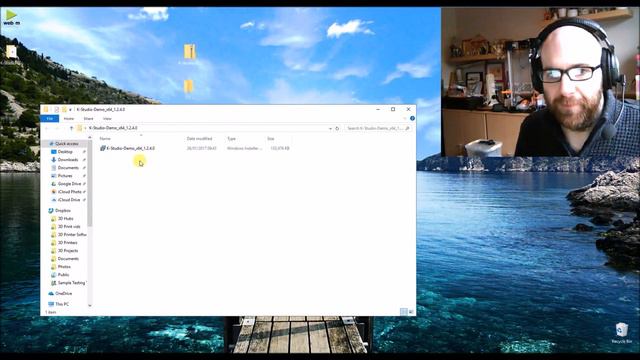Open the 3D Printers folder
Screen dimensions: 640x360
(x=67, y=242)
